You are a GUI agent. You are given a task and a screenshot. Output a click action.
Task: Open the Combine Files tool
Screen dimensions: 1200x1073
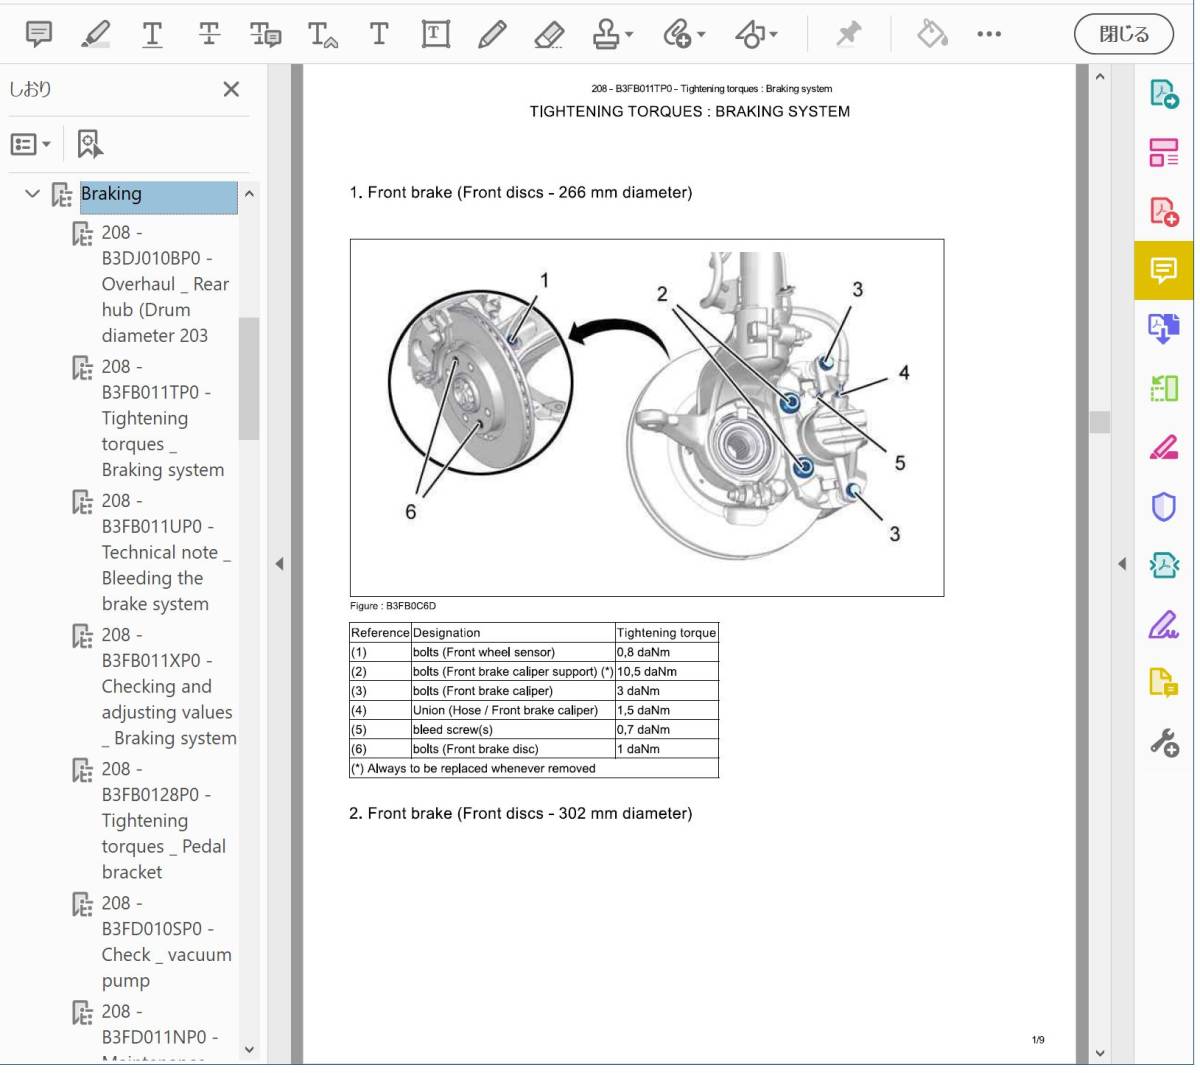(x=1164, y=328)
